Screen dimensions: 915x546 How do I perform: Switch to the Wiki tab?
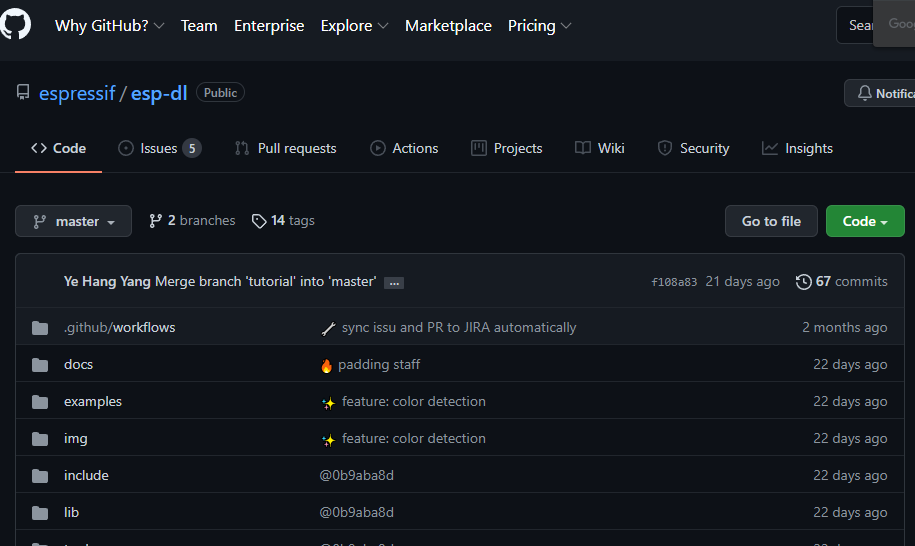tap(599, 148)
